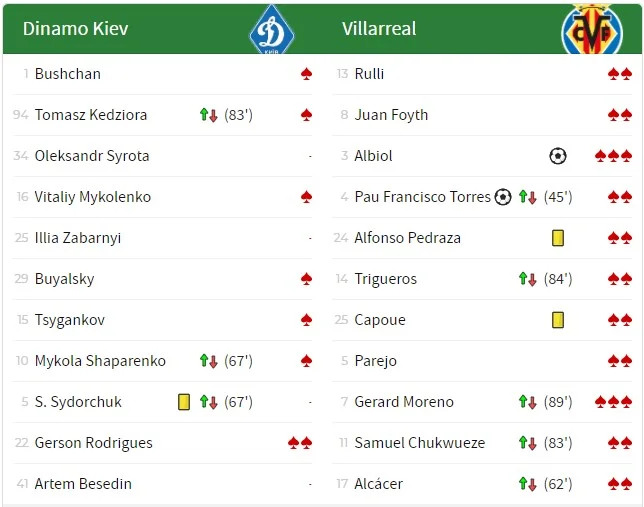
Task: Click the Dinamo Kiev club crest
Action: coord(271,29)
